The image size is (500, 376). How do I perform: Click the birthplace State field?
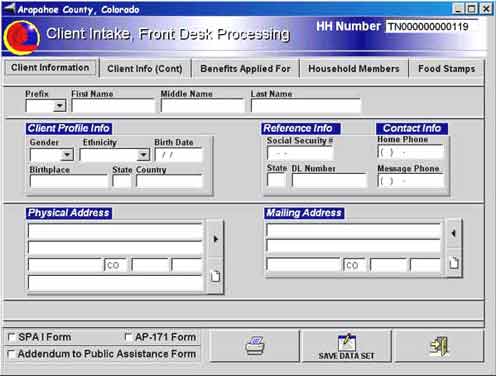tap(122, 182)
